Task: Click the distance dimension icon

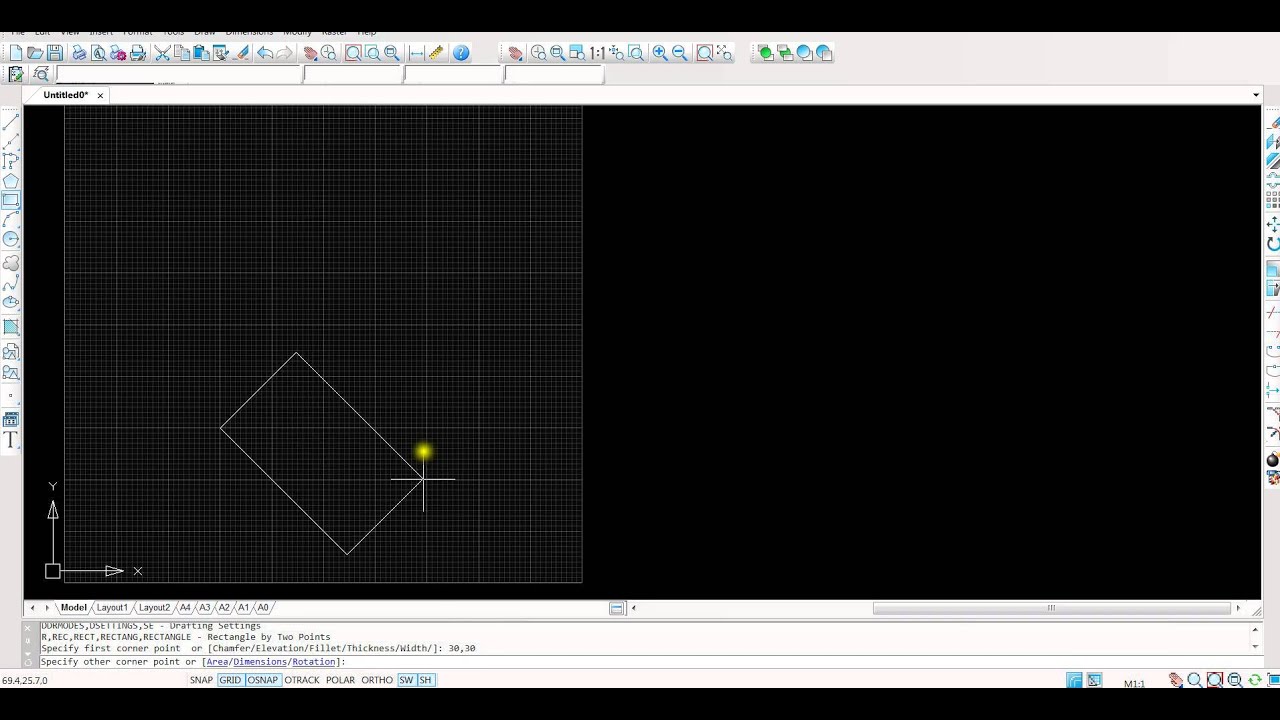Action: (417, 53)
